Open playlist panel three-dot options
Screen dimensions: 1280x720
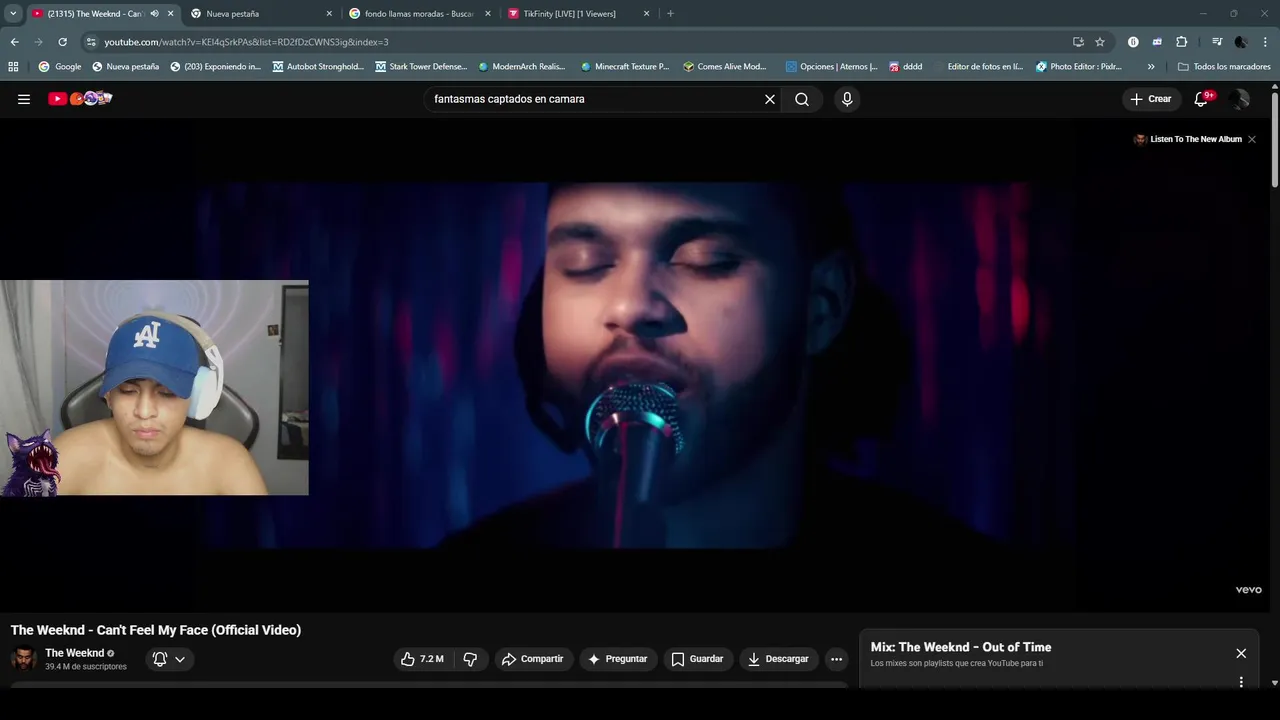pos(1241,682)
